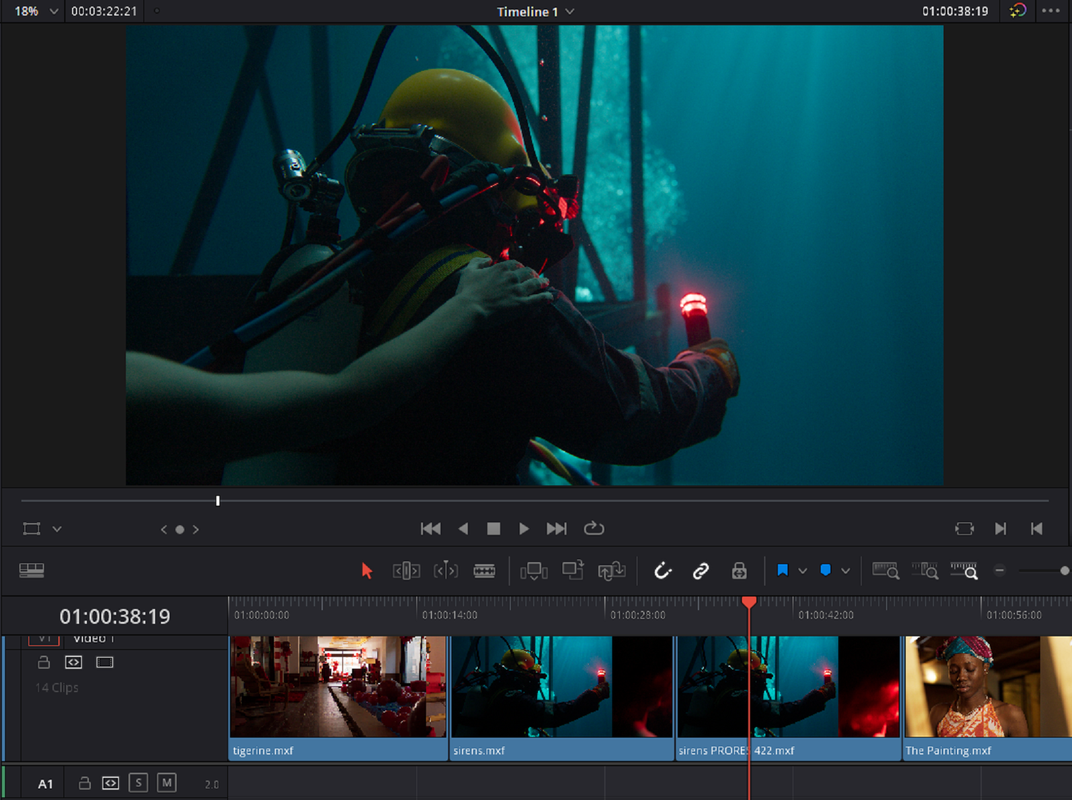Lock the A1 audio track
1072x800 pixels.
coord(84,783)
